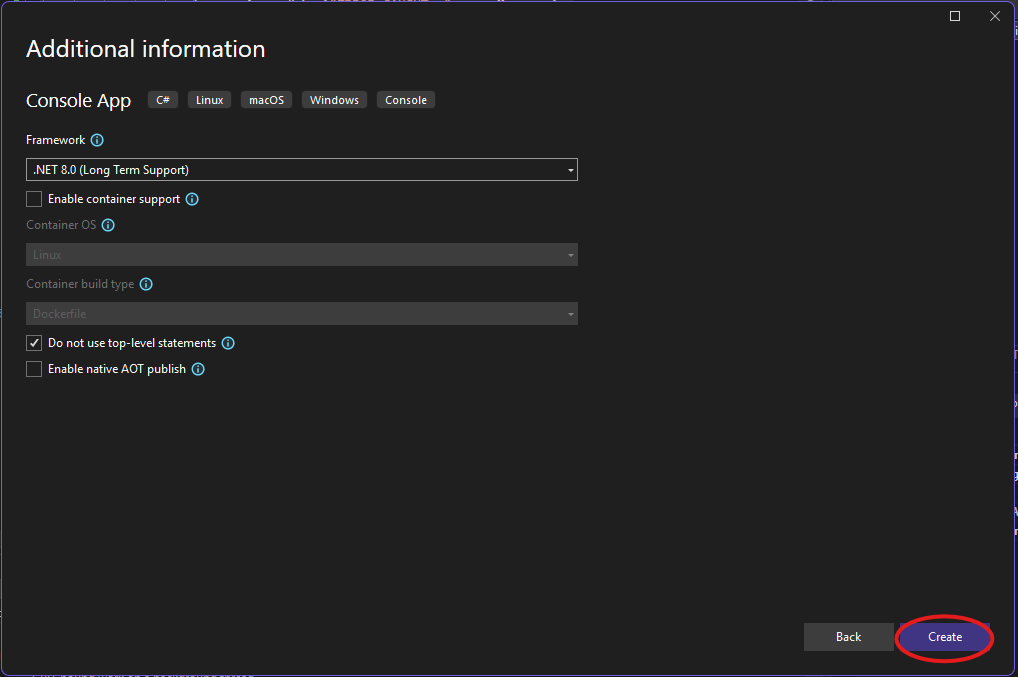
Task: Click the C# tag
Action: coord(163,100)
